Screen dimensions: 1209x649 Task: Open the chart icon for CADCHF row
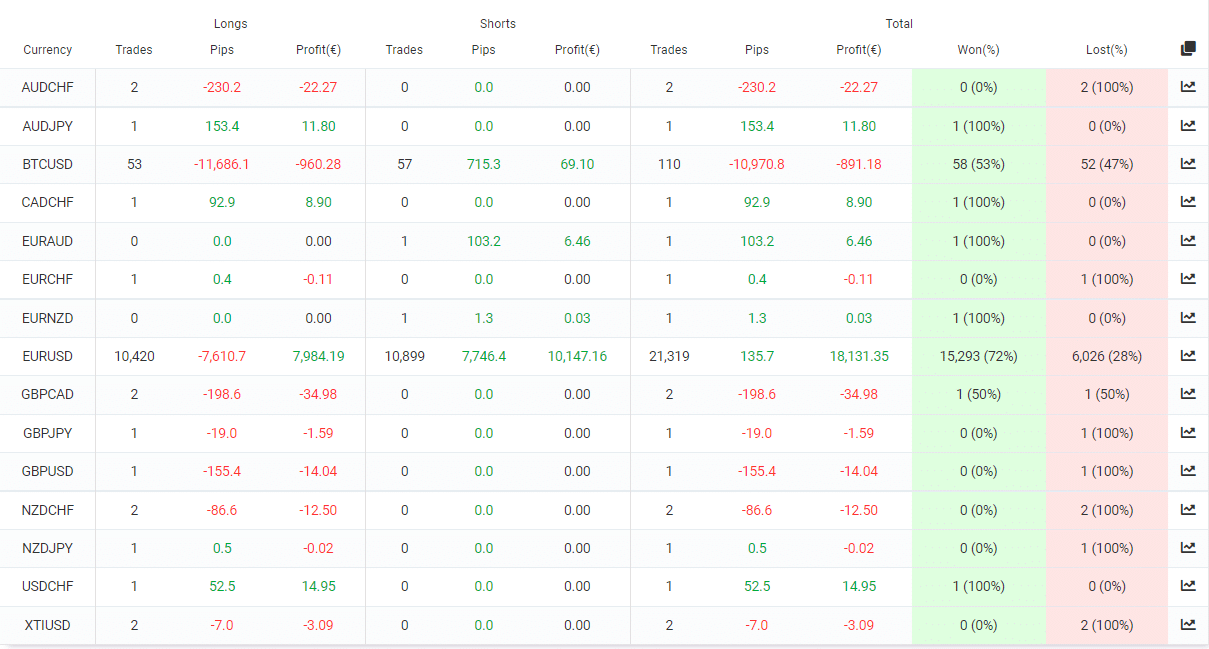pyautogui.click(x=1188, y=202)
